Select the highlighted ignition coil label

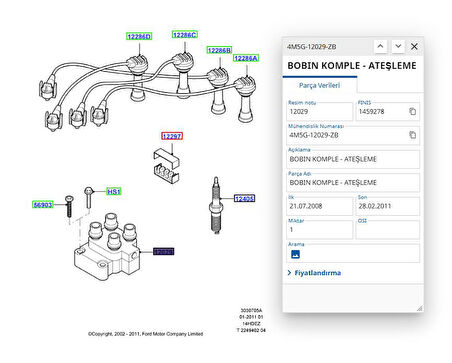point(164,251)
